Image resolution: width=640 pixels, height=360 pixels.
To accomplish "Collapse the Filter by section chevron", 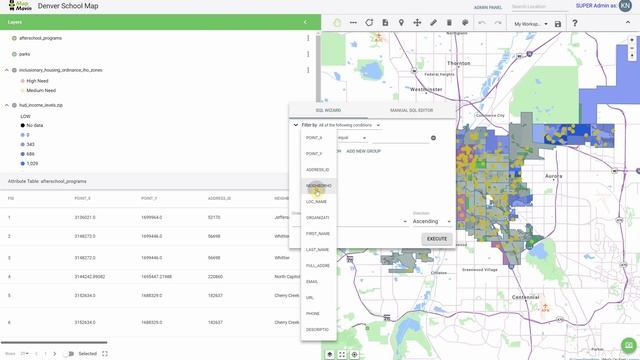I will point(296,125).
